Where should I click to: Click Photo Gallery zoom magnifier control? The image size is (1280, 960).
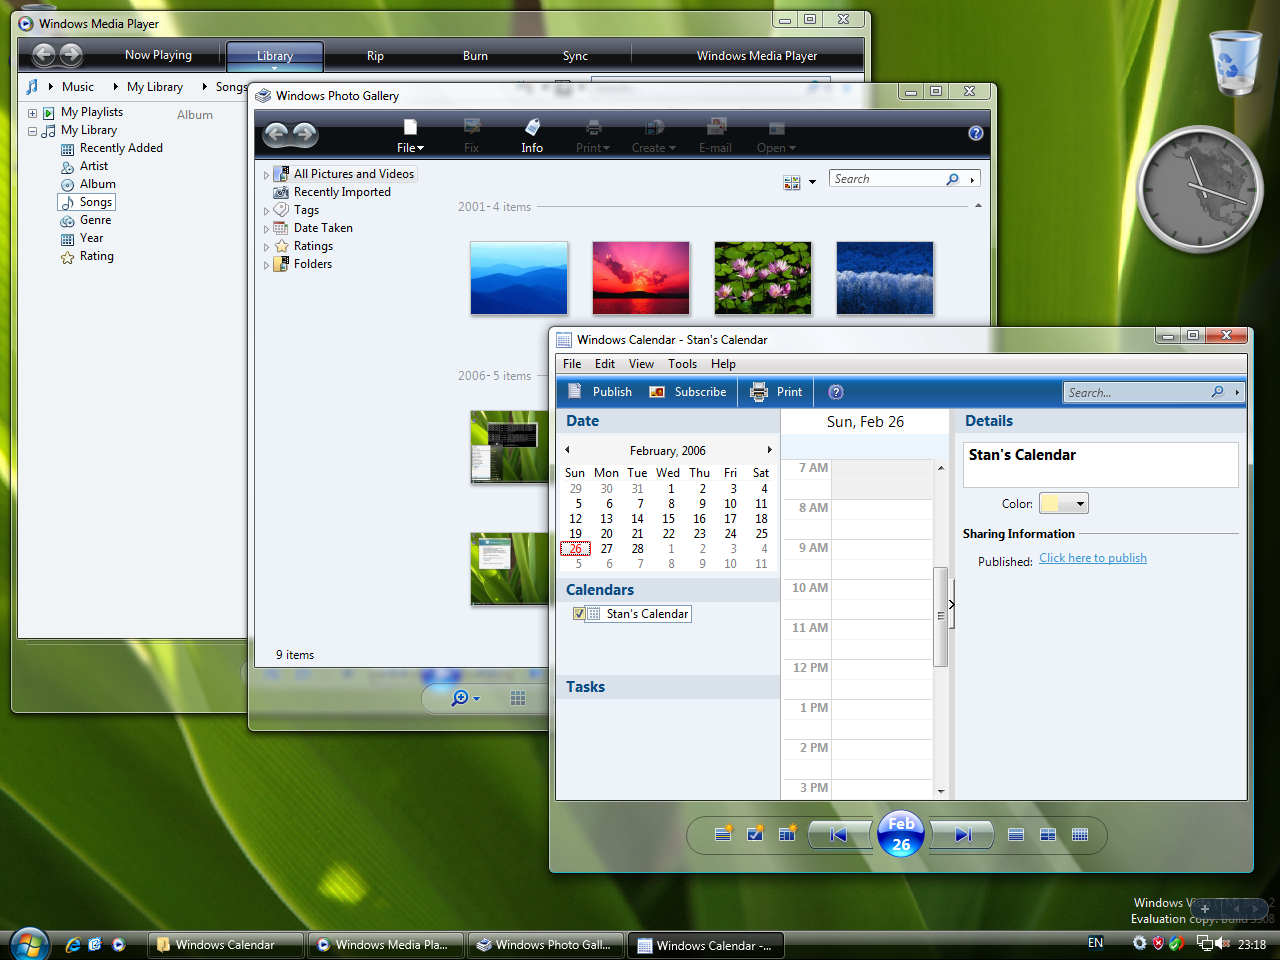point(465,698)
